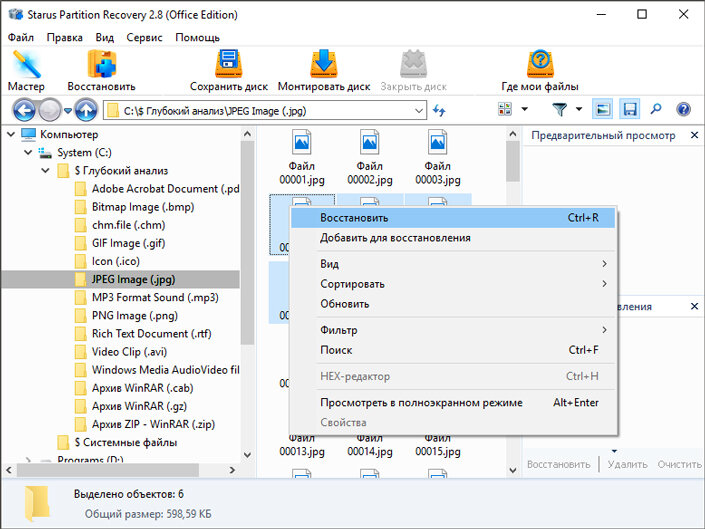
Task: Select file Файл 00015.jpg
Action: (437, 446)
